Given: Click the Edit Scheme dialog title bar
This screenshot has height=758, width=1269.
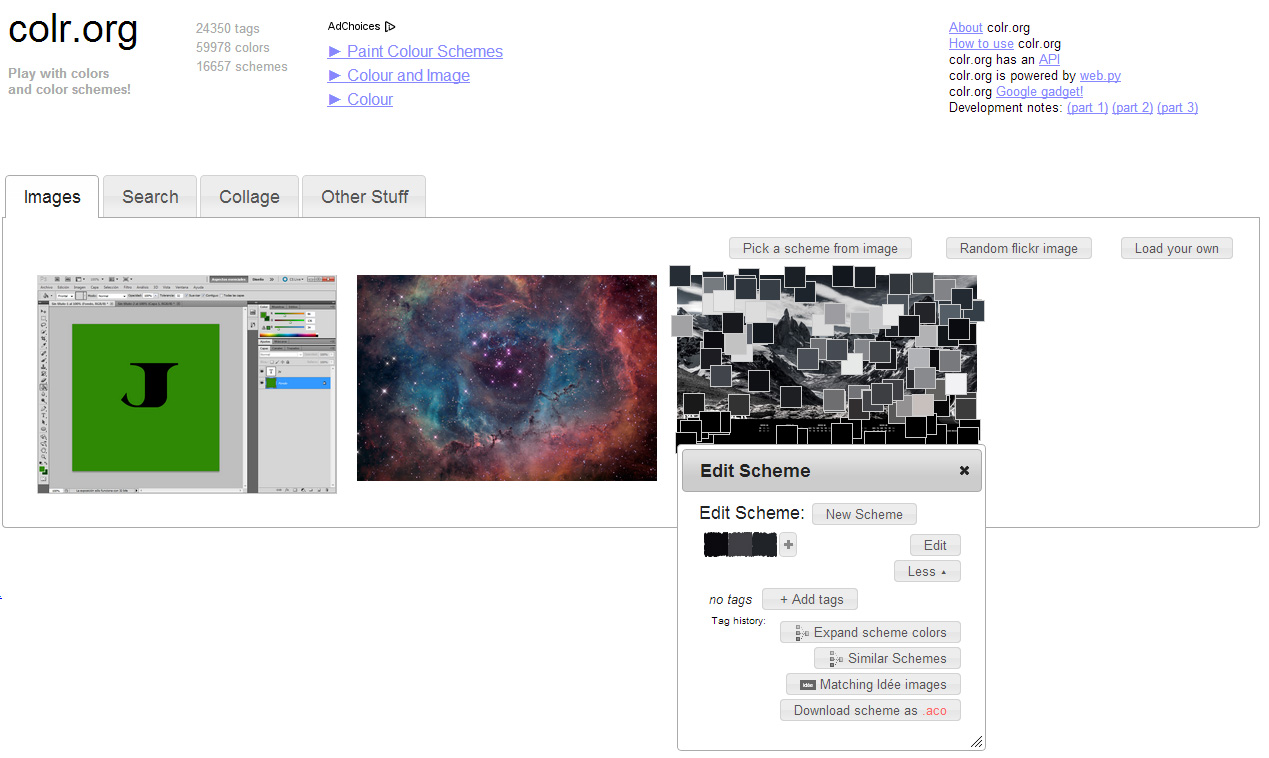Looking at the screenshot, I should [x=831, y=470].
